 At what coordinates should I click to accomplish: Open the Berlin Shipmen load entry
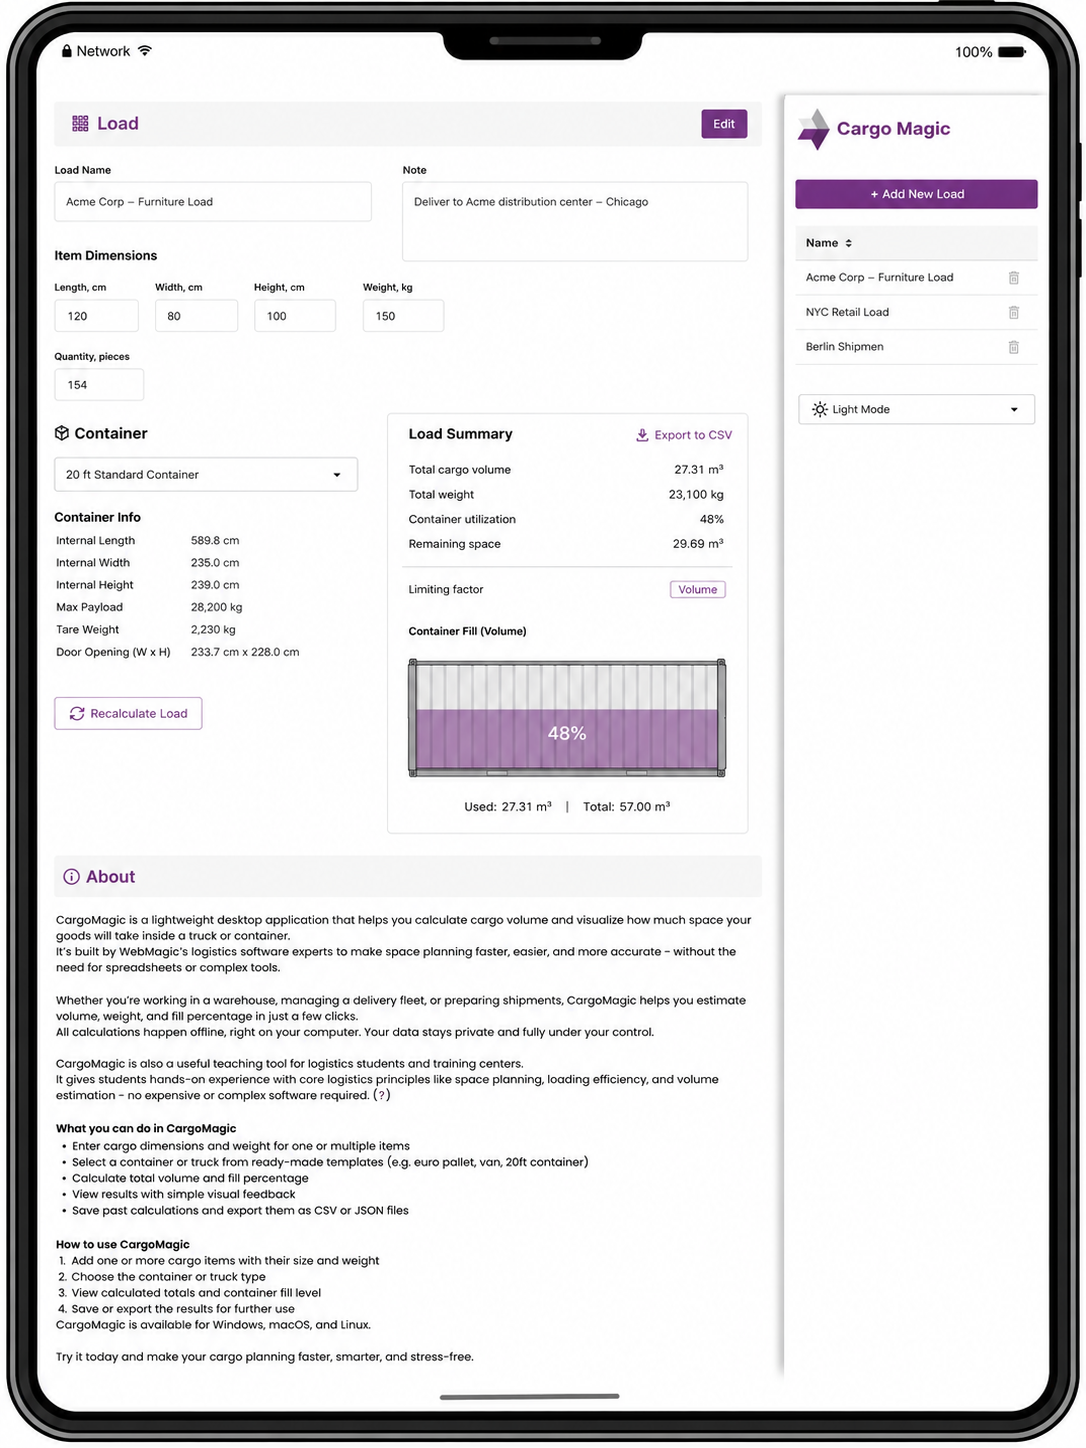(x=844, y=347)
